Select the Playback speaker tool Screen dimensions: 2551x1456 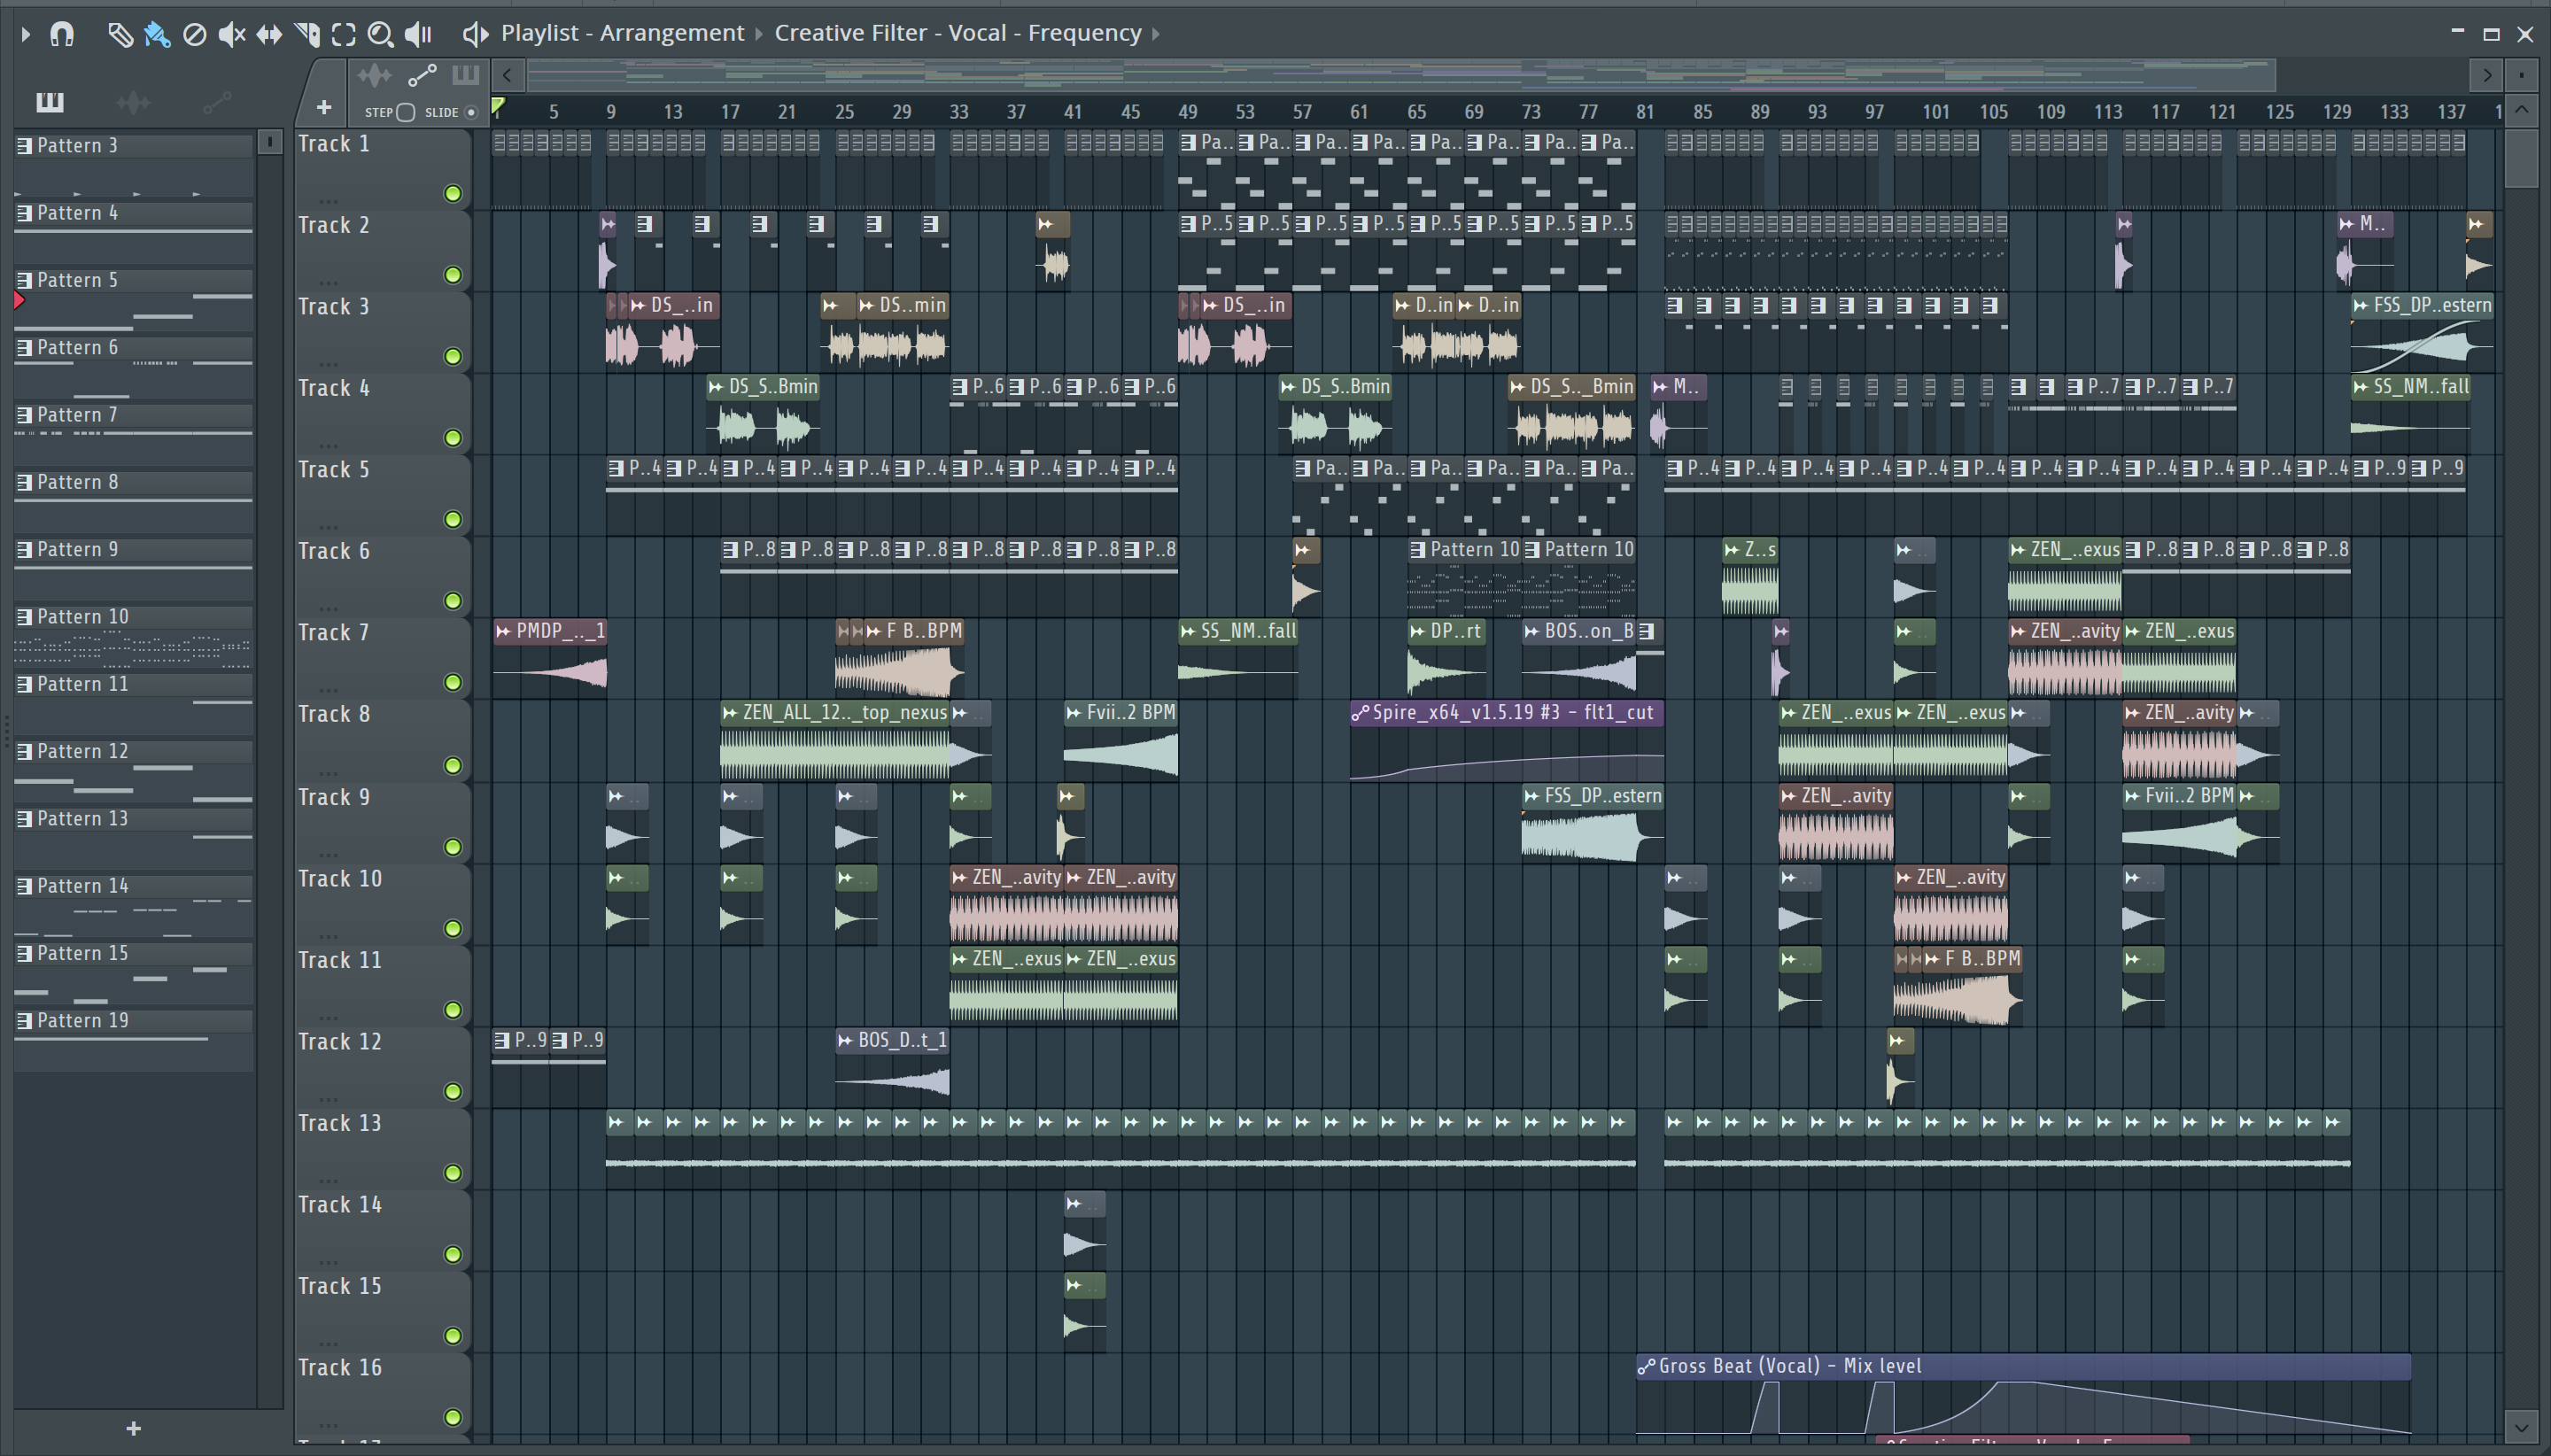point(418,35)
